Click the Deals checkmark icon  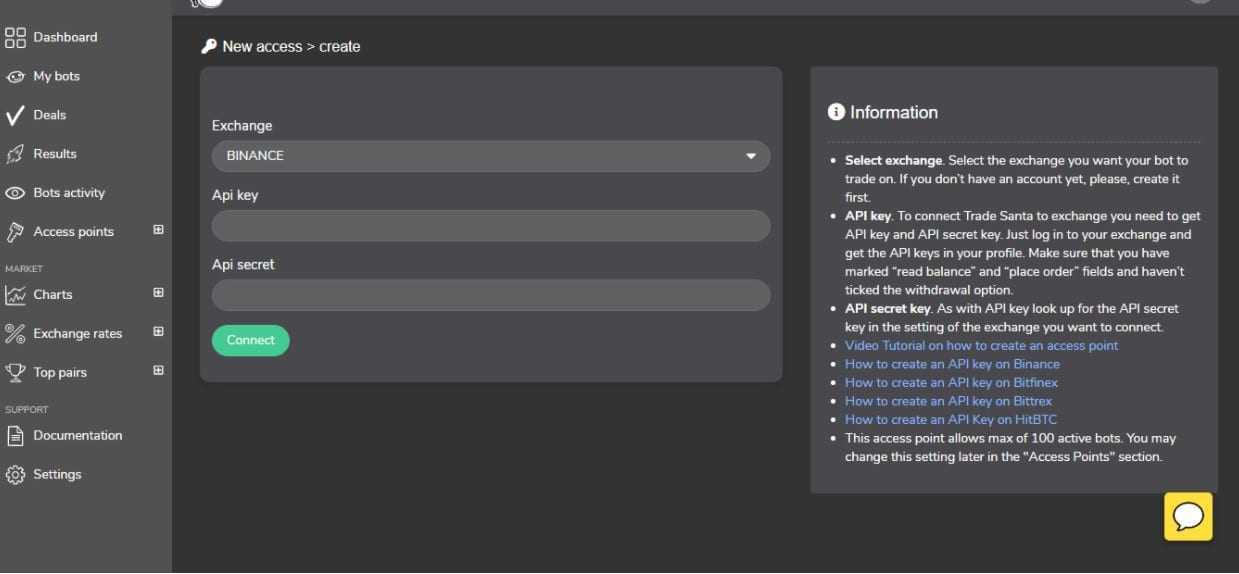click(15, 116)
